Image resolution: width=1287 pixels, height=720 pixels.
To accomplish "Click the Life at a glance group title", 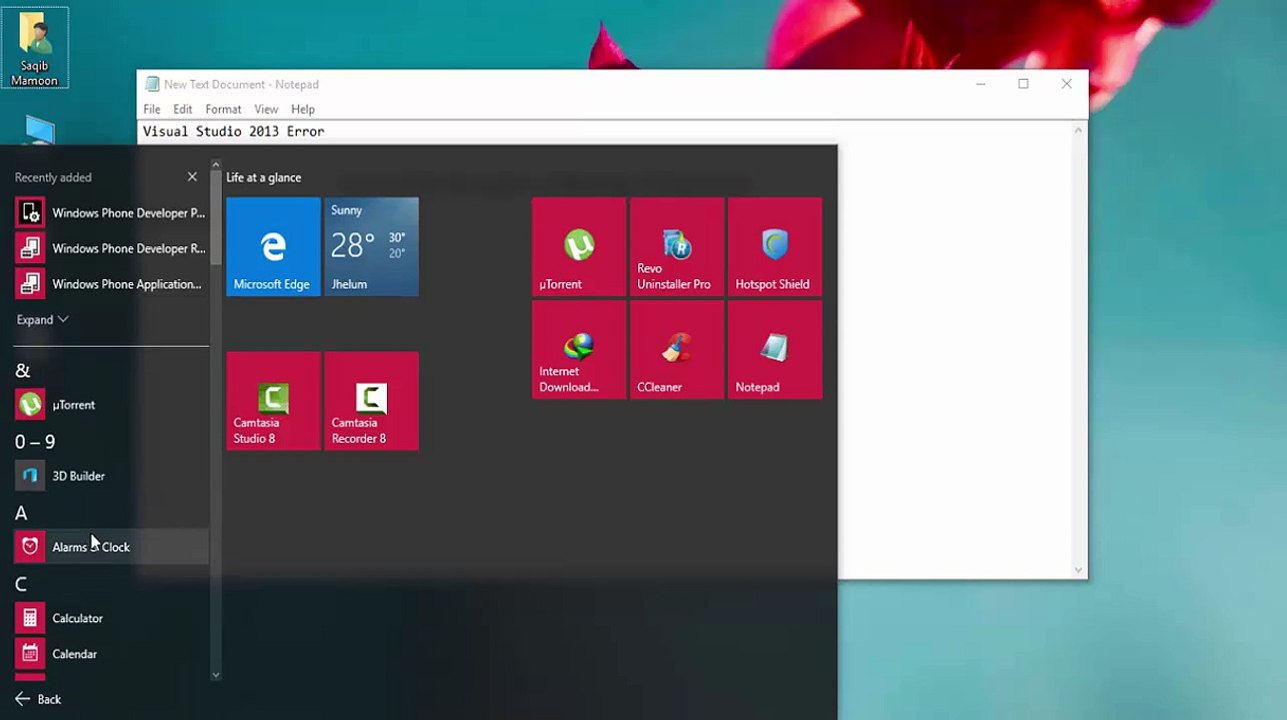I will coord(263,177).
